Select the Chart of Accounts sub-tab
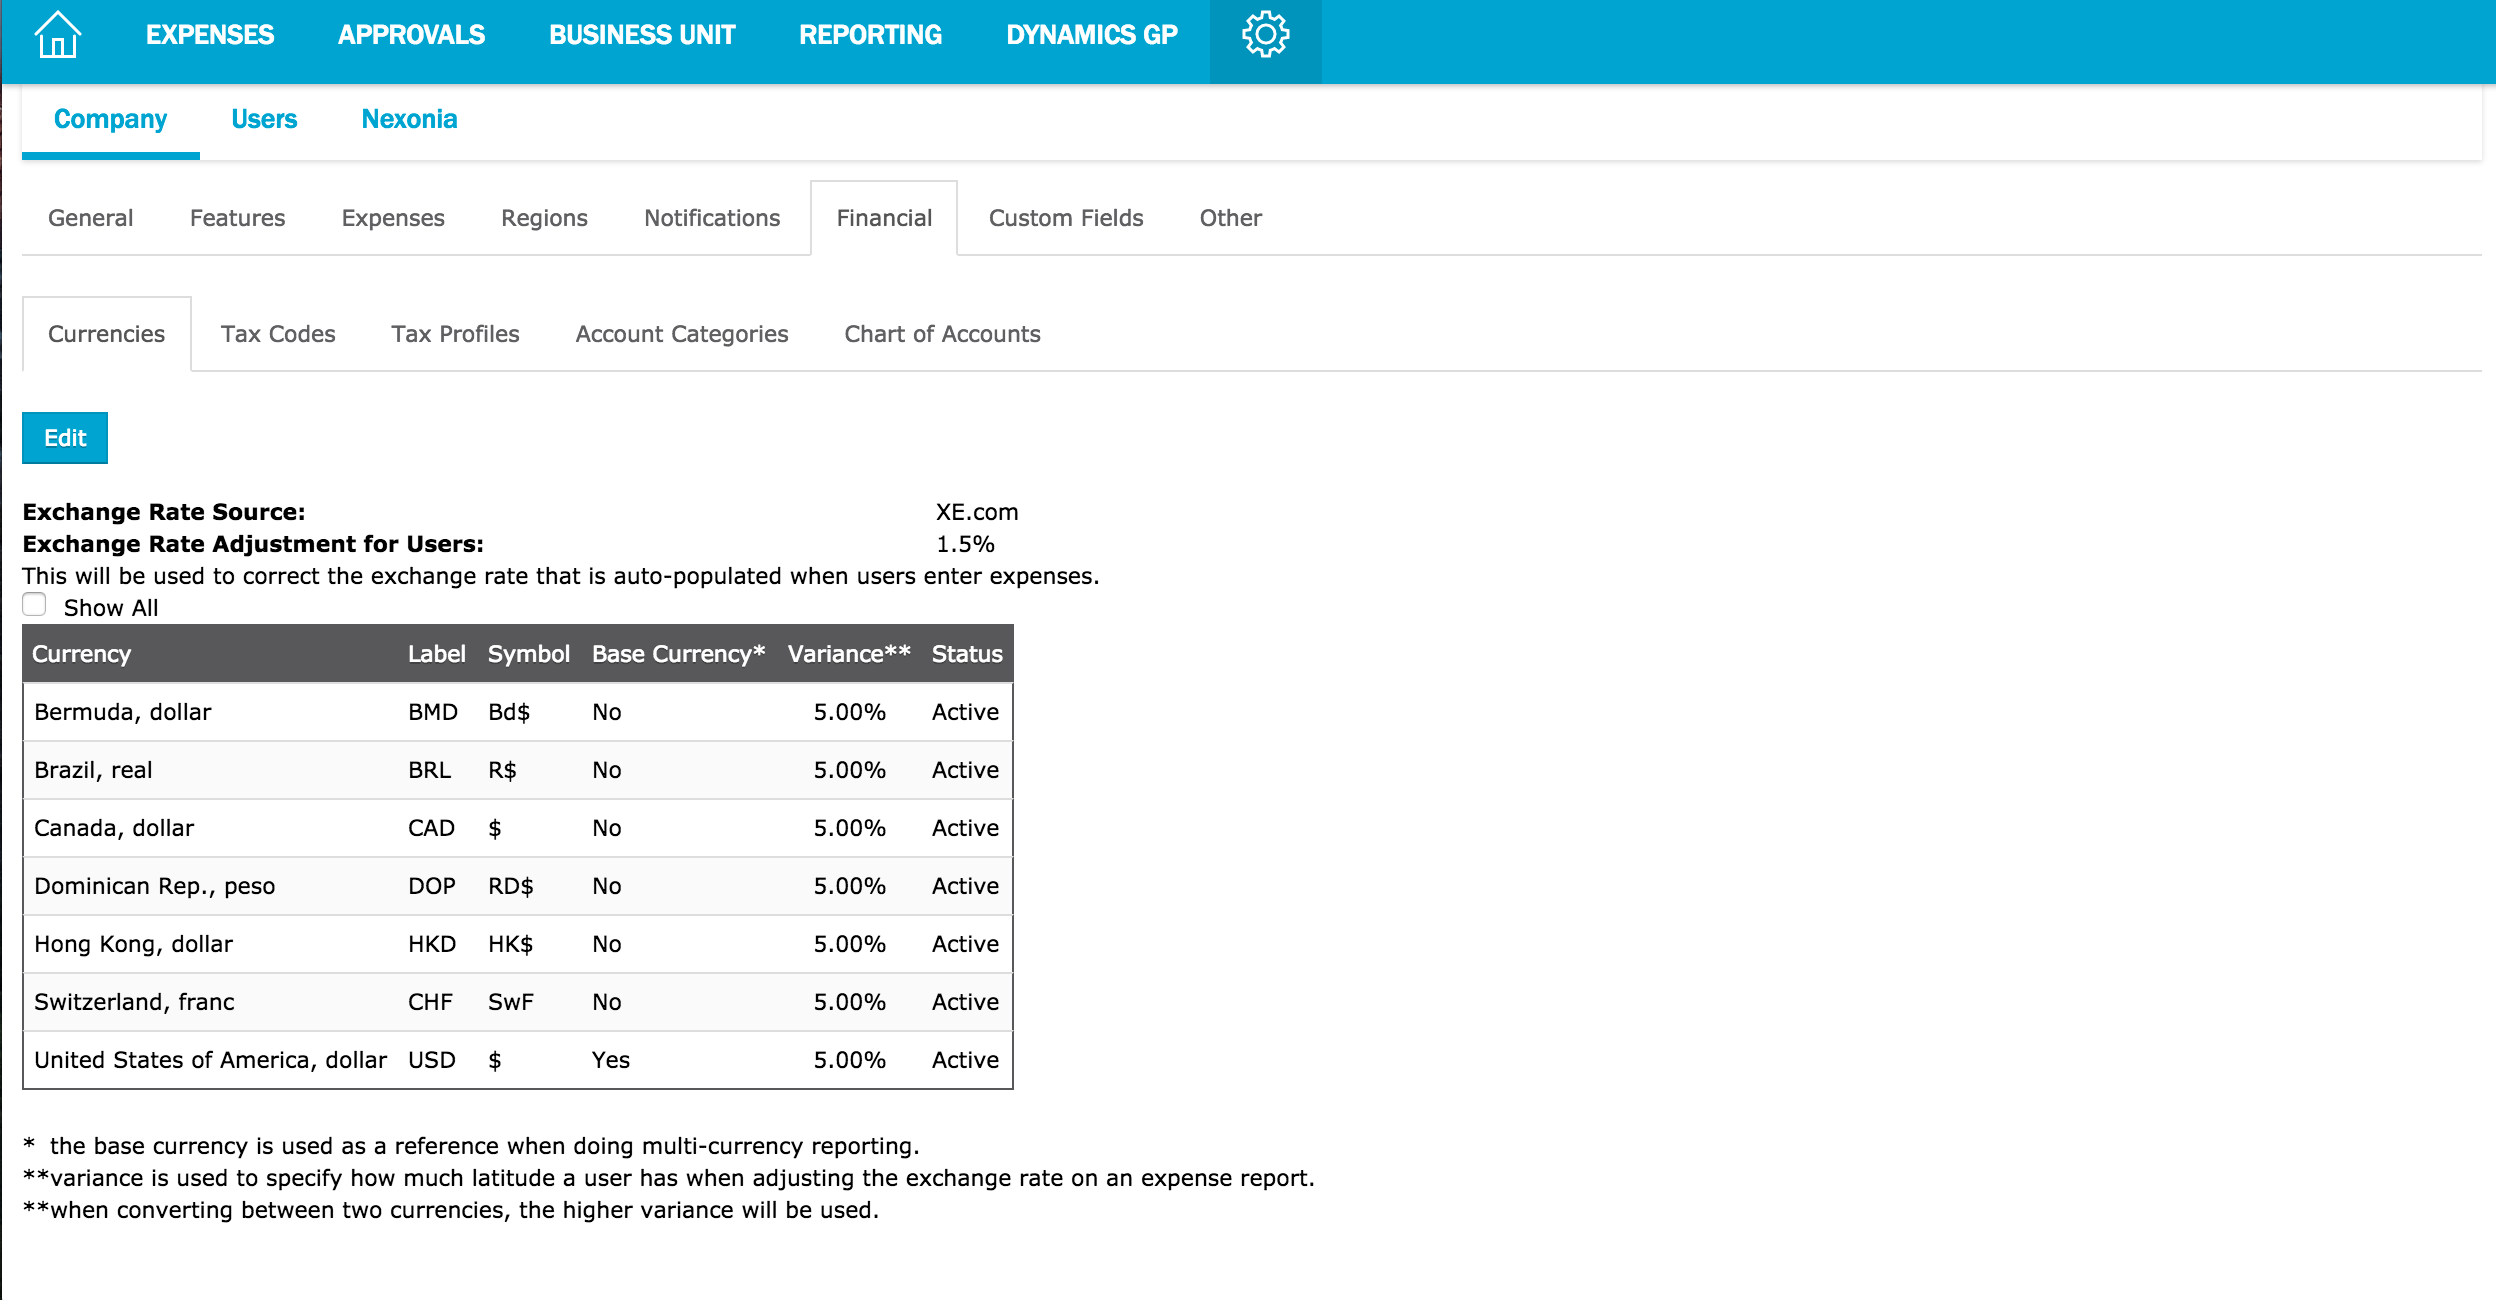This screenshot has width=2496, height=1300. click(x=942, y=334)
